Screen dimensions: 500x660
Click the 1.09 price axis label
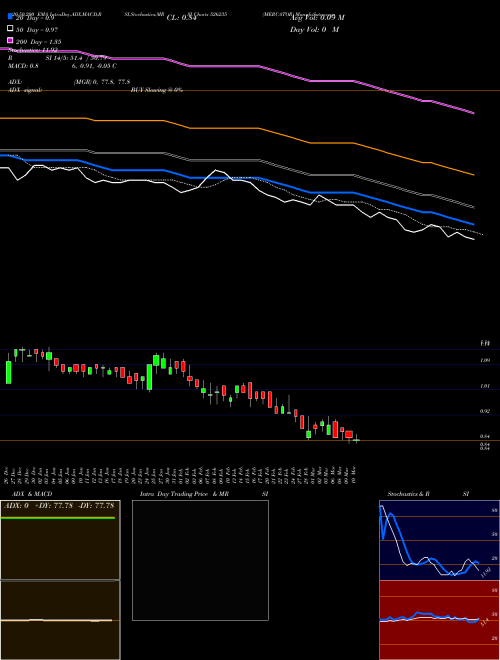pyautogui.click(x=484, y=360)
